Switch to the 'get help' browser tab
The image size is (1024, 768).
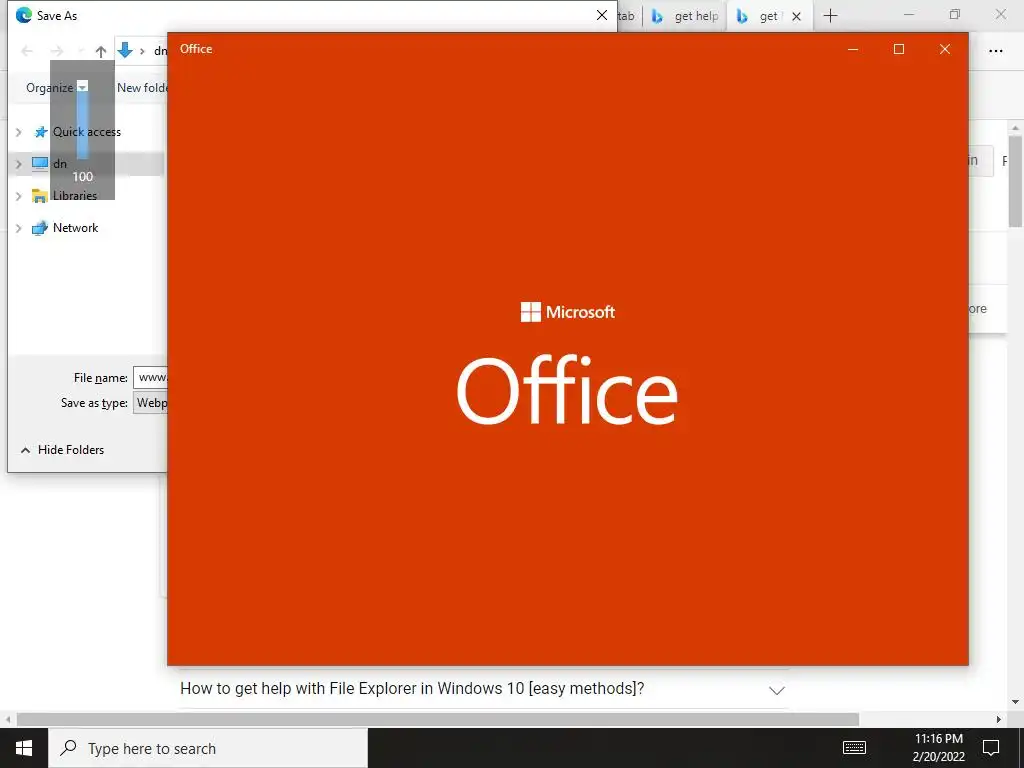pos(686,16)
